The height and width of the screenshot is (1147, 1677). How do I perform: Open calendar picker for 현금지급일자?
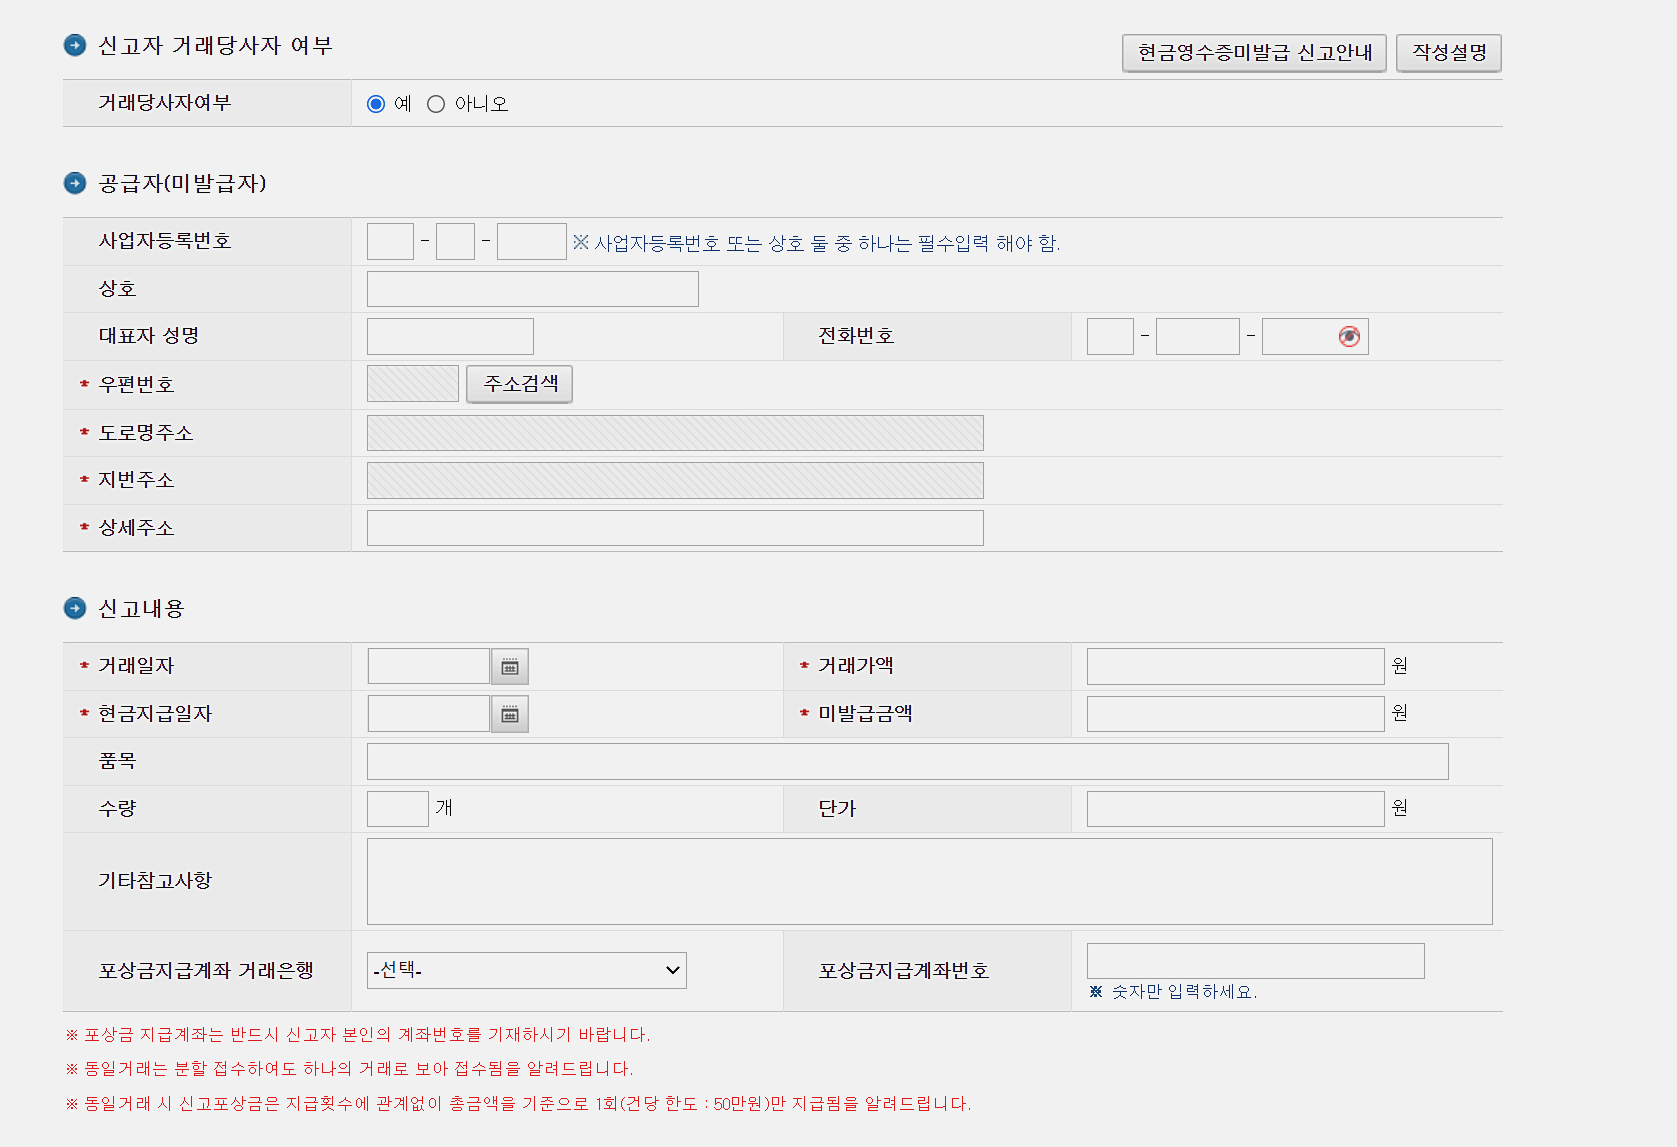pos(509,715)
